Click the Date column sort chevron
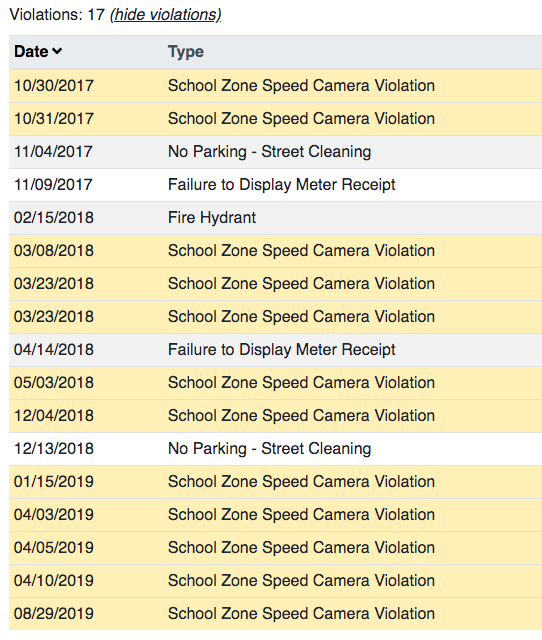 [x=57, y=51]
